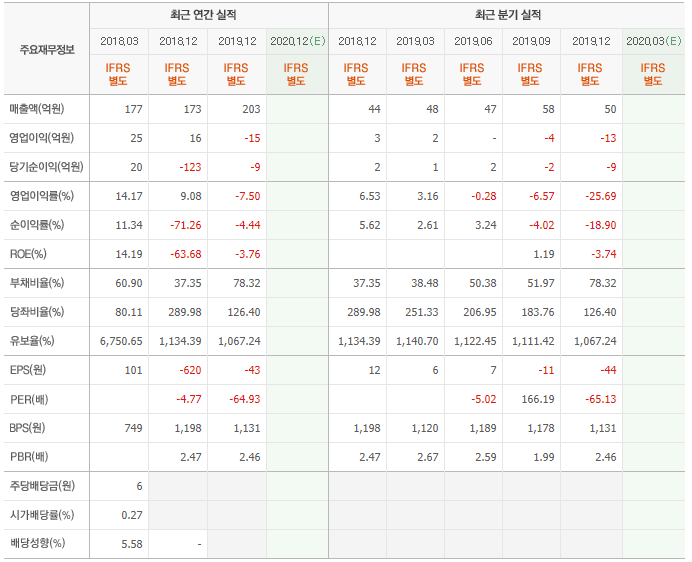Click the quarterly PER value 166.19
692x562 pixels.
tap(538, 399)
